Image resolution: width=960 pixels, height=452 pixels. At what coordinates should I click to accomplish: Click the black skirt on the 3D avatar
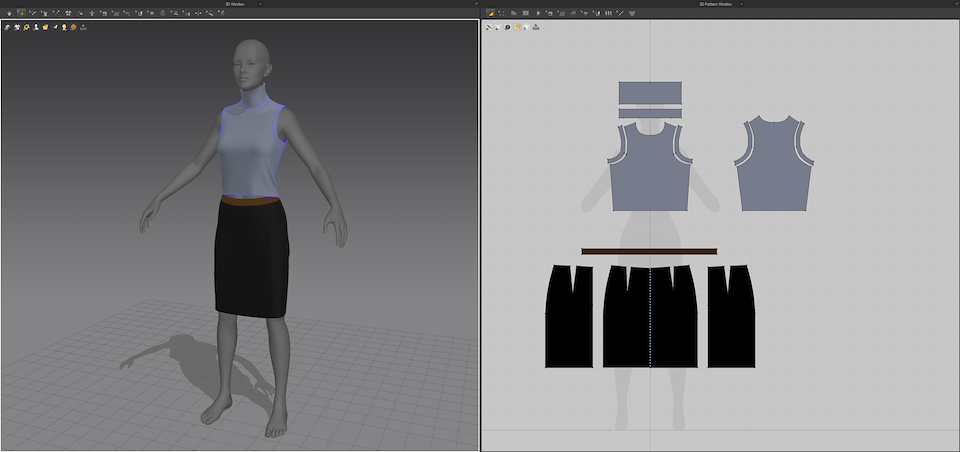tap(250, 260)
